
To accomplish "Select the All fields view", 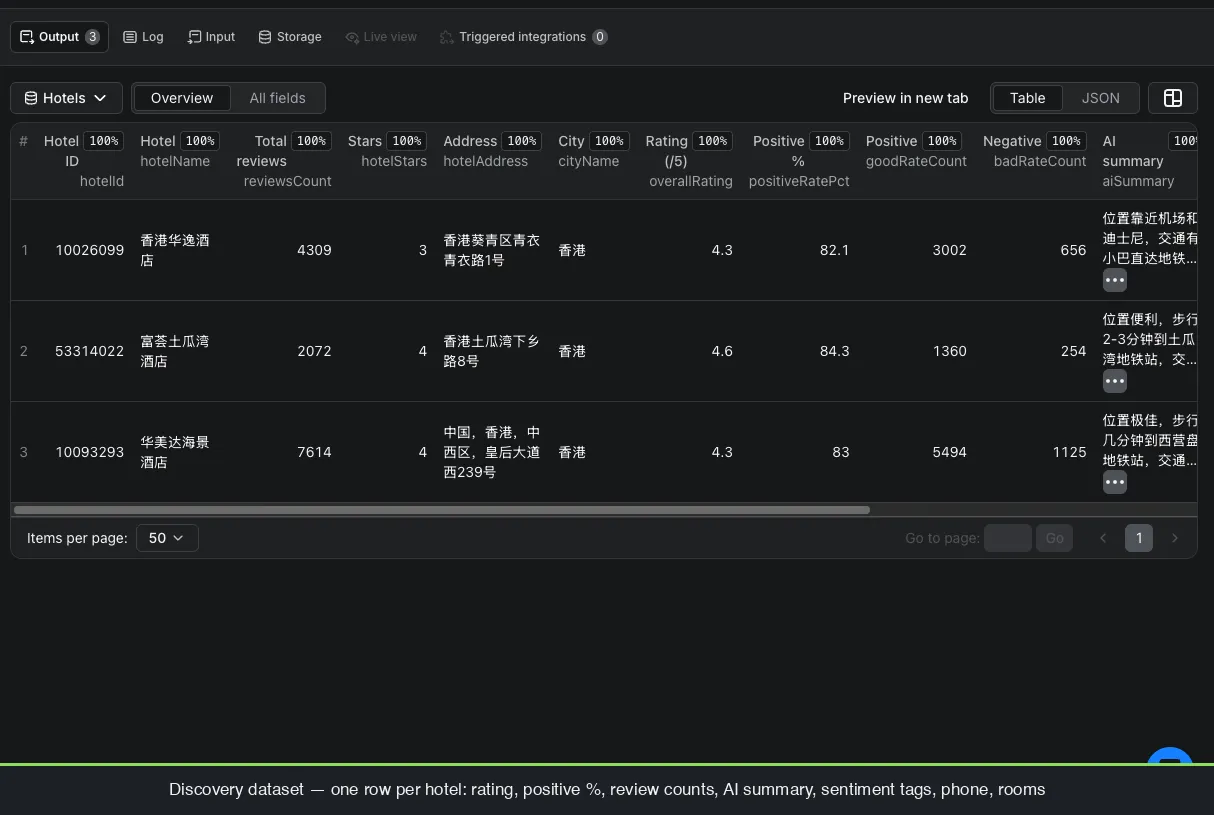I will (277, 98).
